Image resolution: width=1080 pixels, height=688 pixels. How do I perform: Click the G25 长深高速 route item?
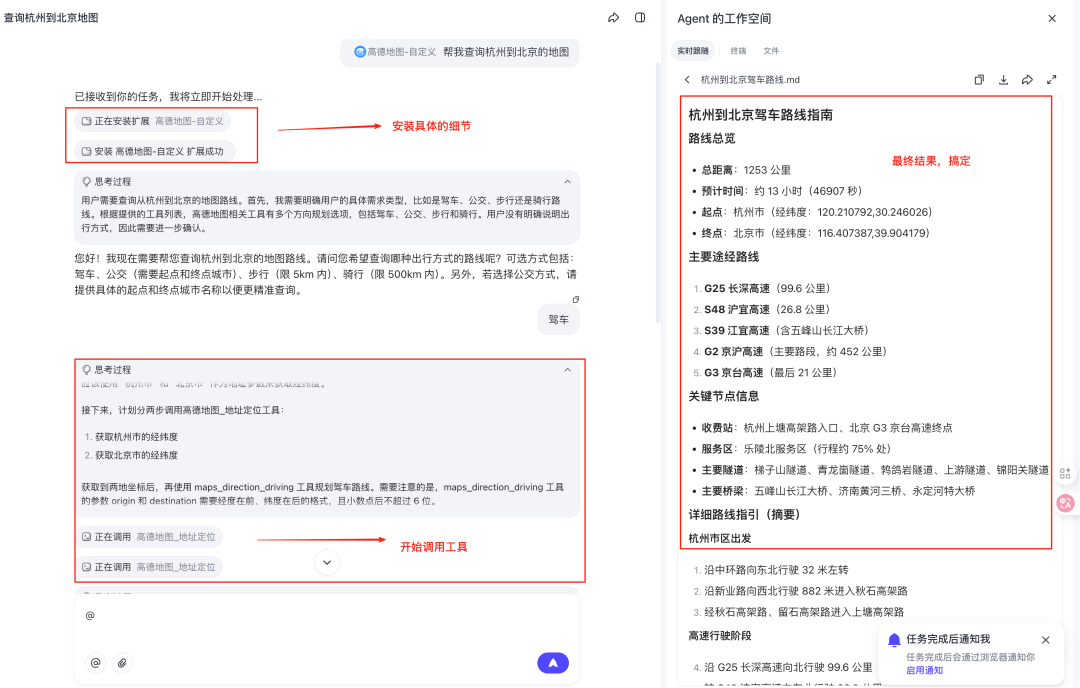767,289
